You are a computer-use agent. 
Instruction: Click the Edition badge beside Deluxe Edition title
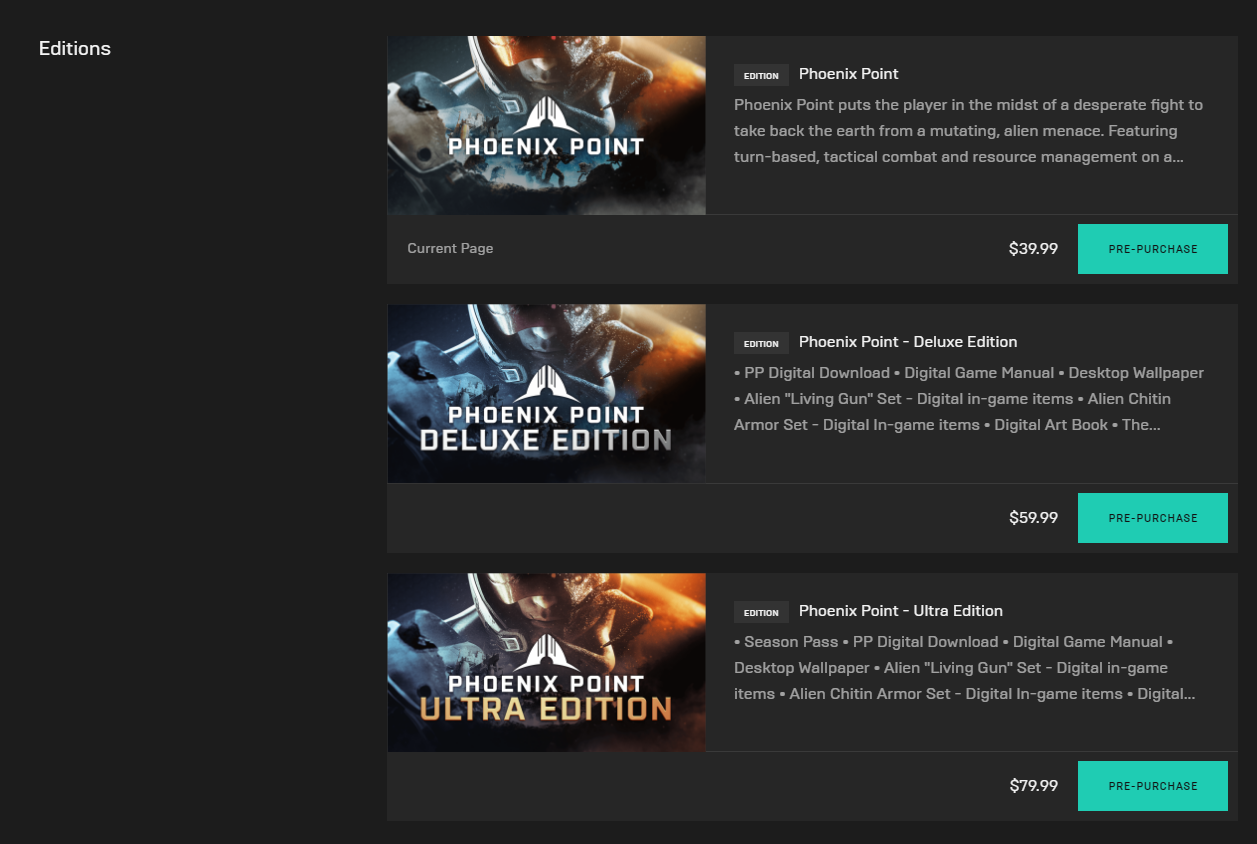(761, 343)
